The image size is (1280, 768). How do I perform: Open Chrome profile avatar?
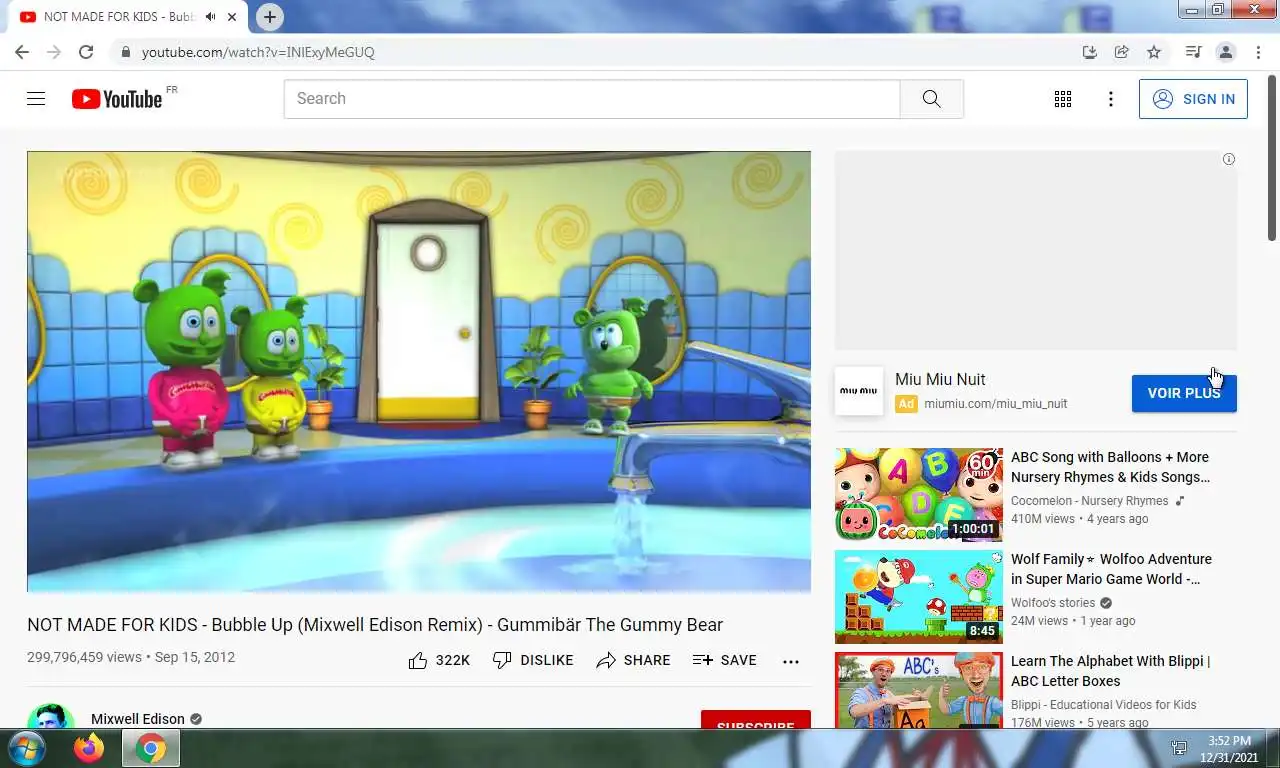pyautogui.click(x=1226, y=52)
